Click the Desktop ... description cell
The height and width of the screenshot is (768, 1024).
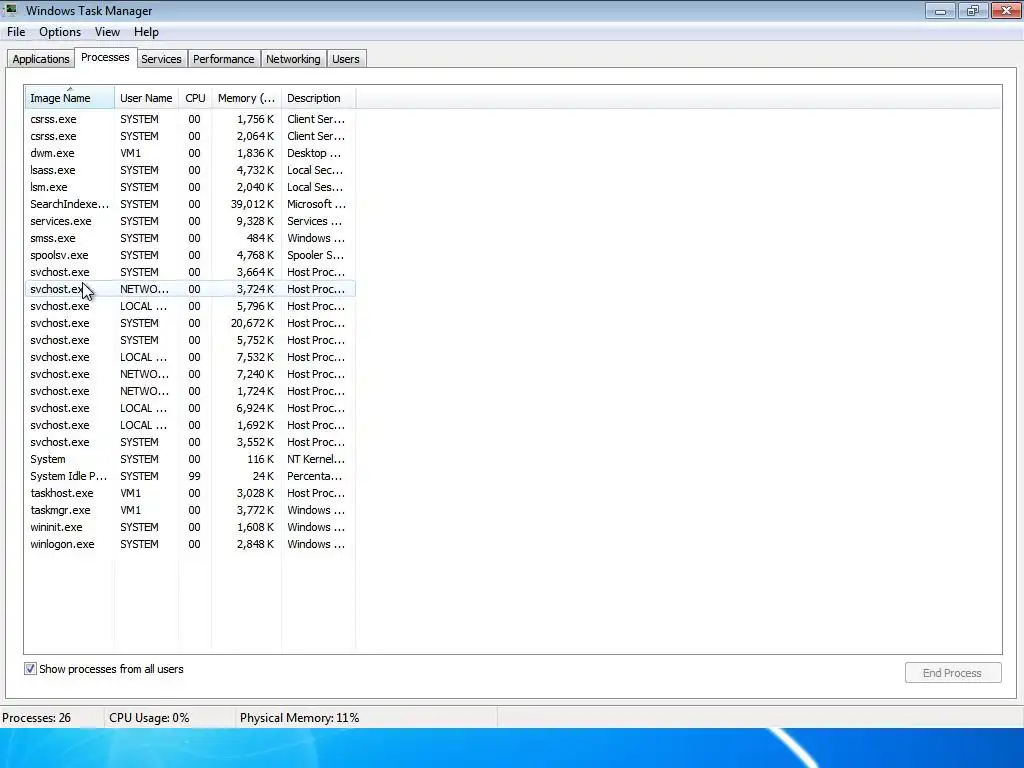point(314,153)
